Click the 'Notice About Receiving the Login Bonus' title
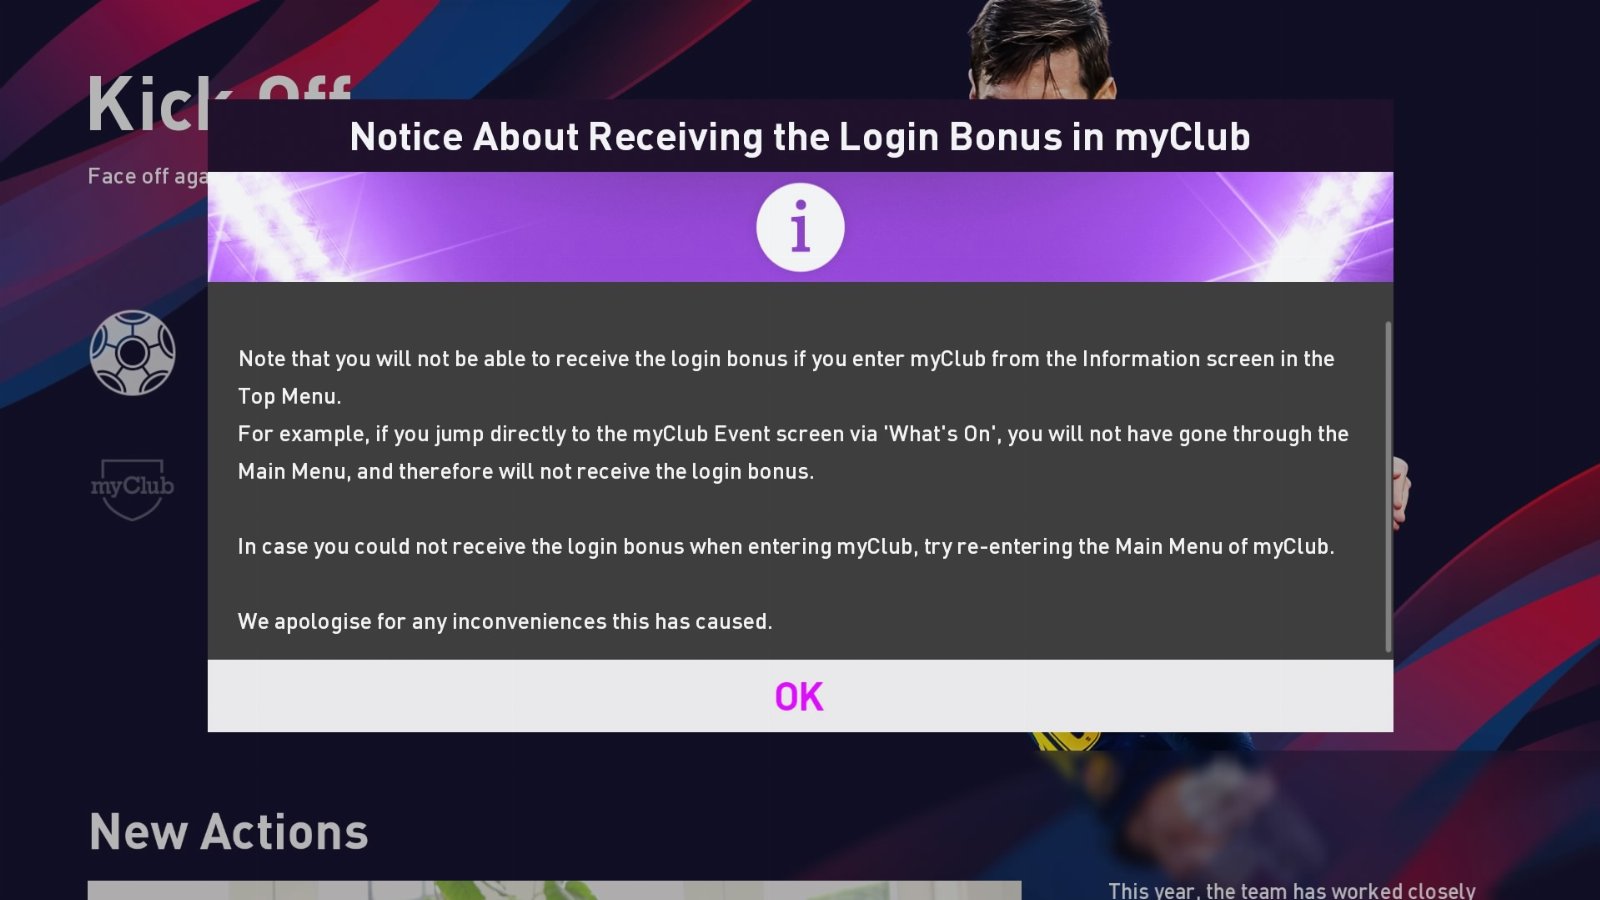Image resolution: width=1600 pixels, height=900 pixels. click(800, 137)
